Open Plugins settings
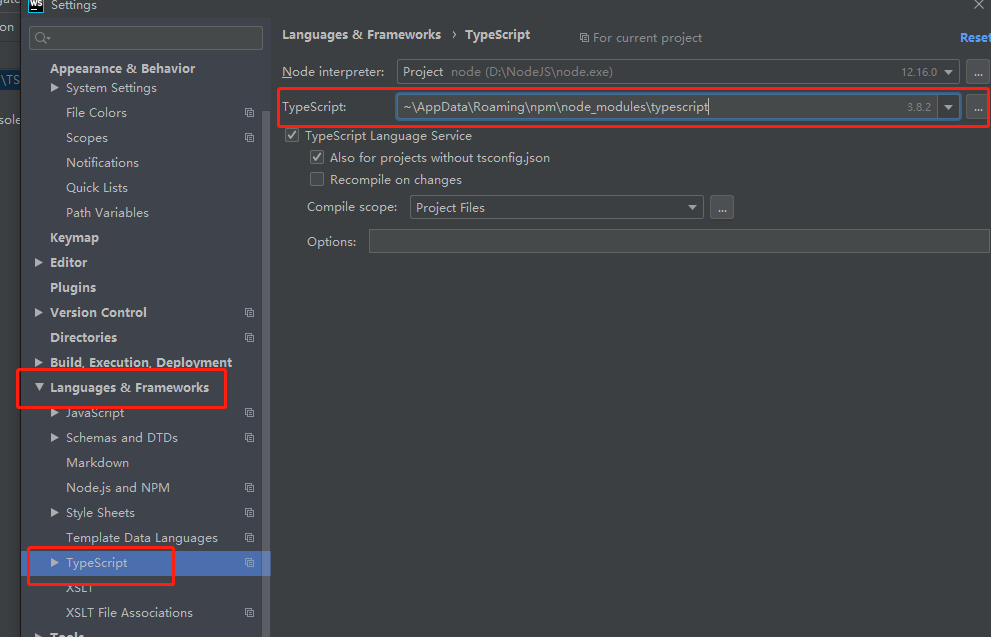This screenshot has width=991, height=637. [x=73, y=288]
